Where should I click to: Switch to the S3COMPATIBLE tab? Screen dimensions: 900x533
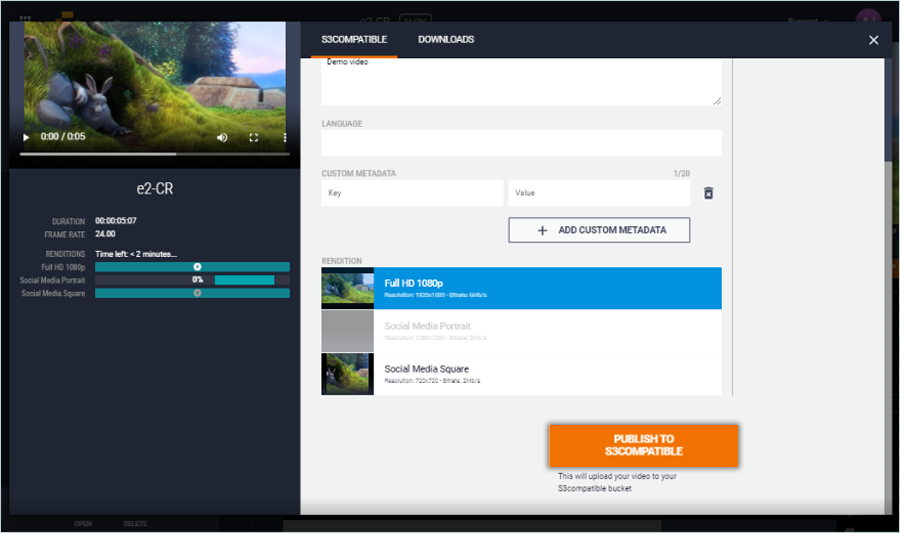pos(354,40)
